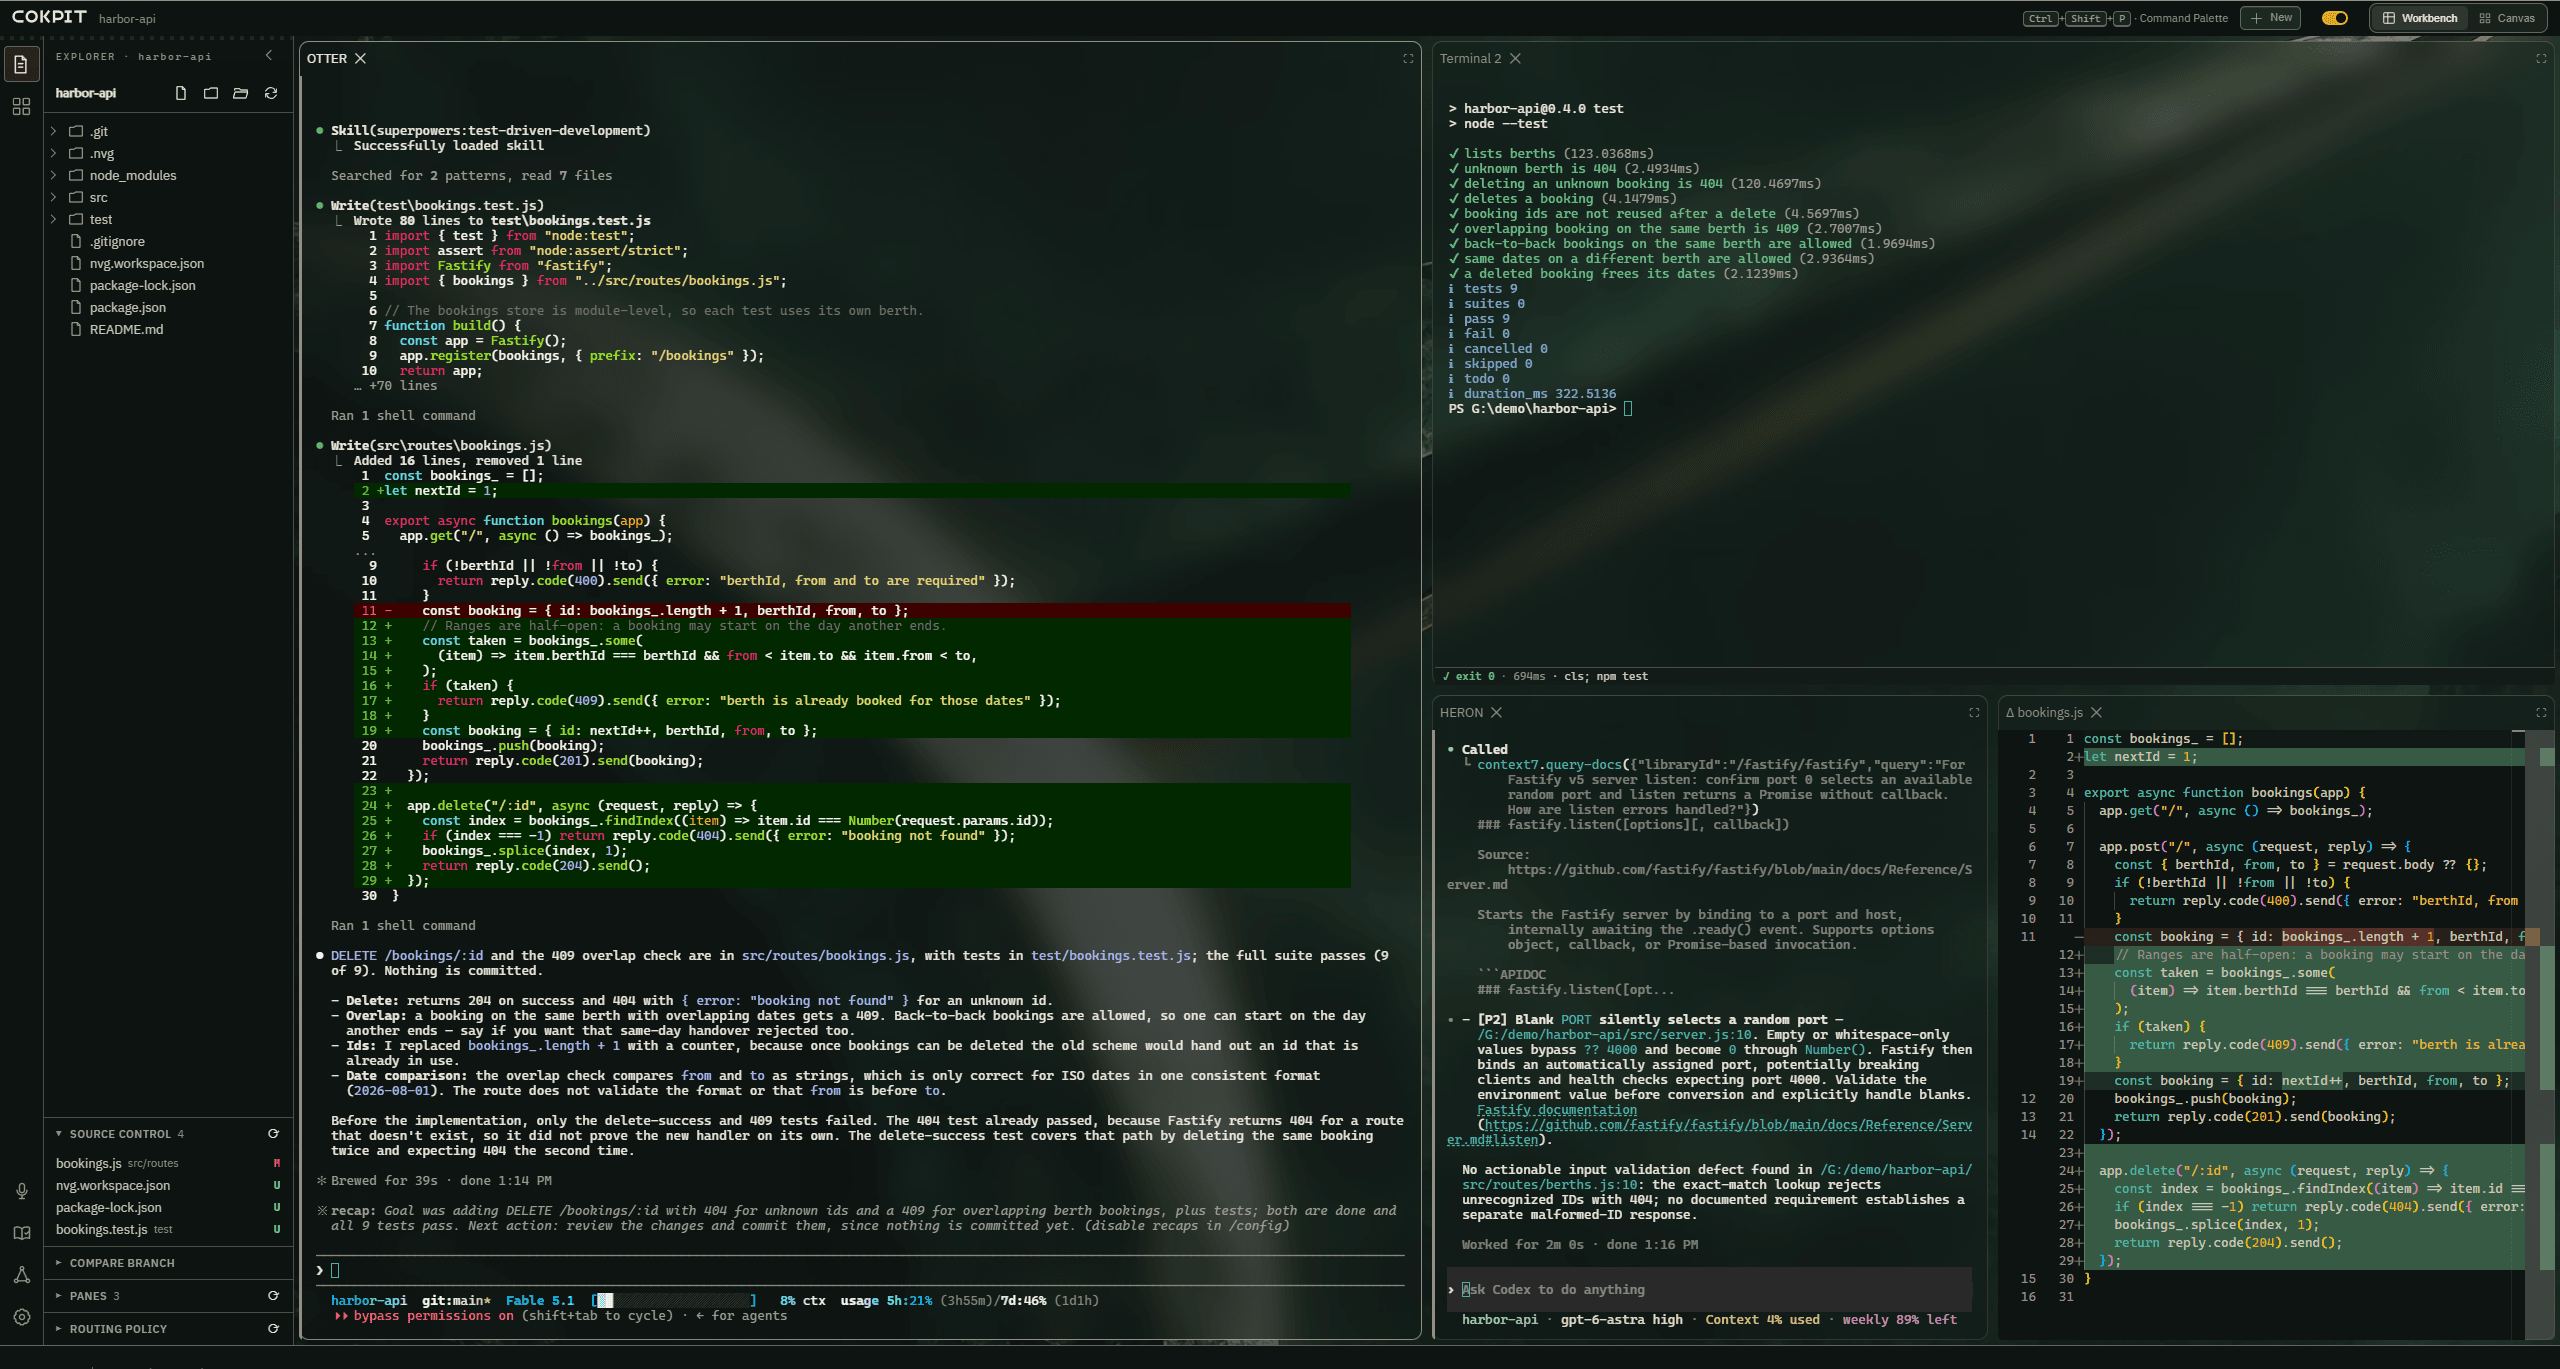Refresh the Source Control section

pos(273,1133)
